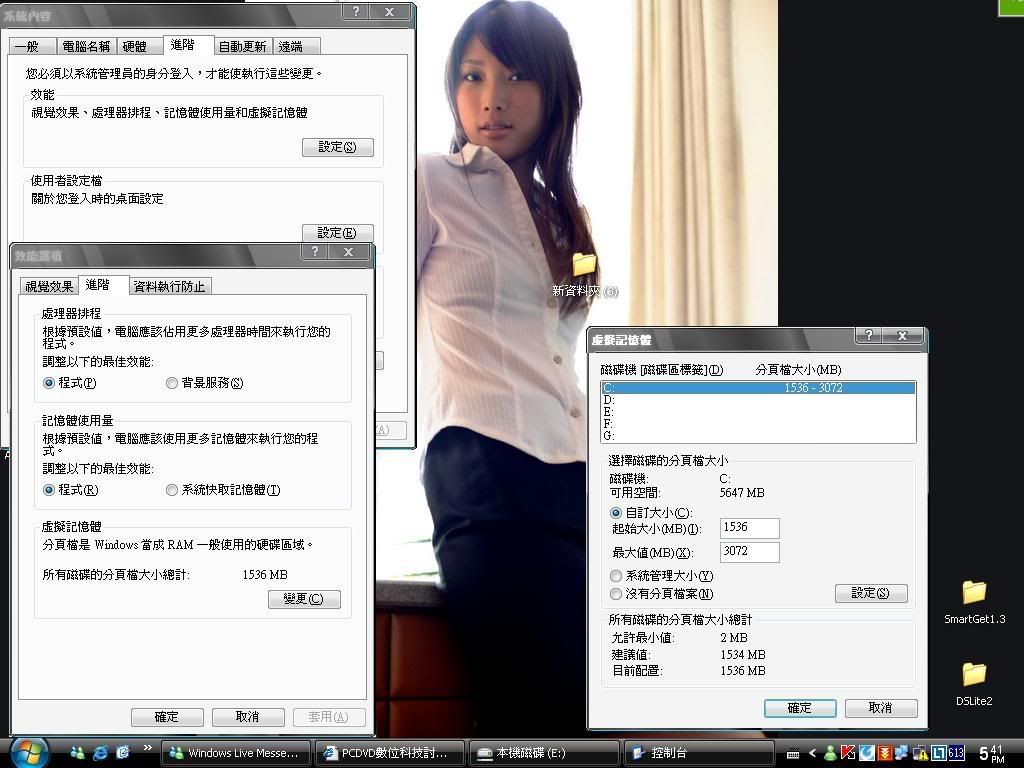Switch to the 視覺效果 tab
The width and height of the screenshot is (1024, 768).
(49, 286)
